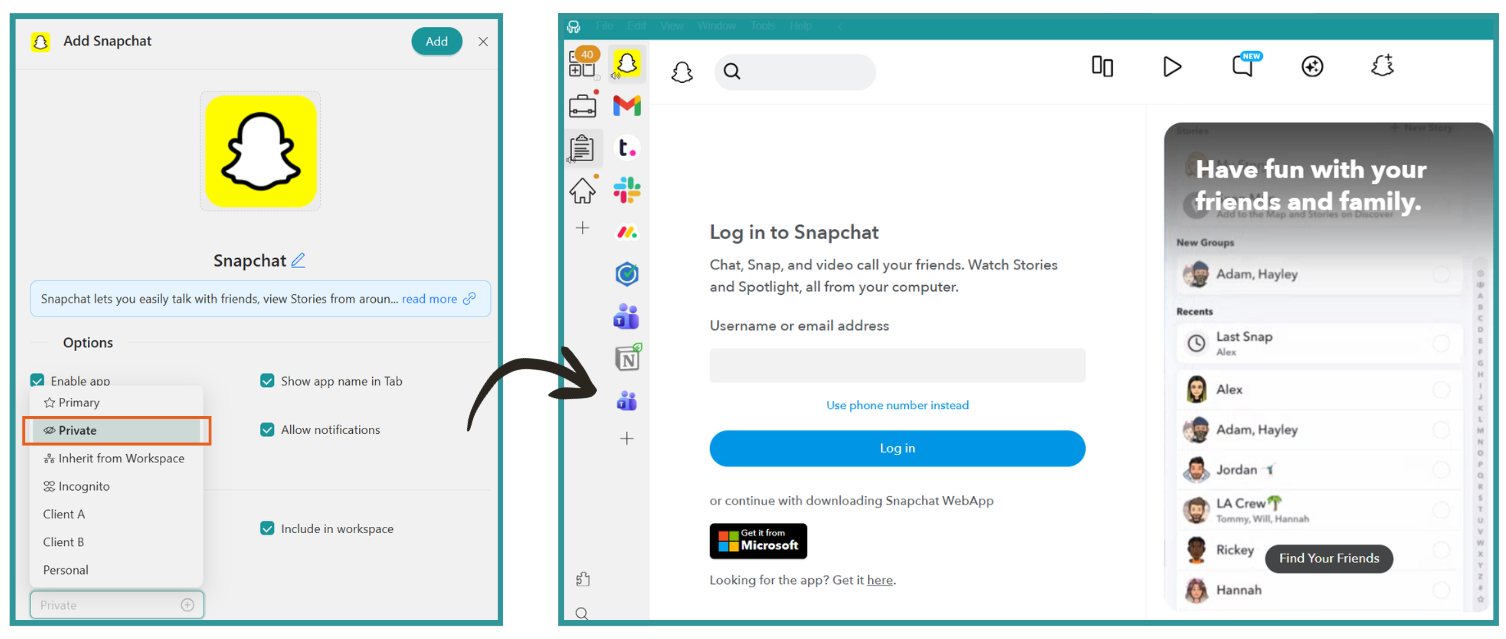Open Tumblr from the sidebar
Screen dimensions: 1506x639
tap(627, 147)
